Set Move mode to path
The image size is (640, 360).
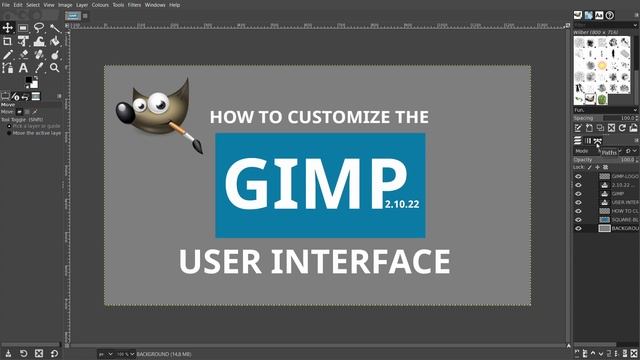click(35, 112)
